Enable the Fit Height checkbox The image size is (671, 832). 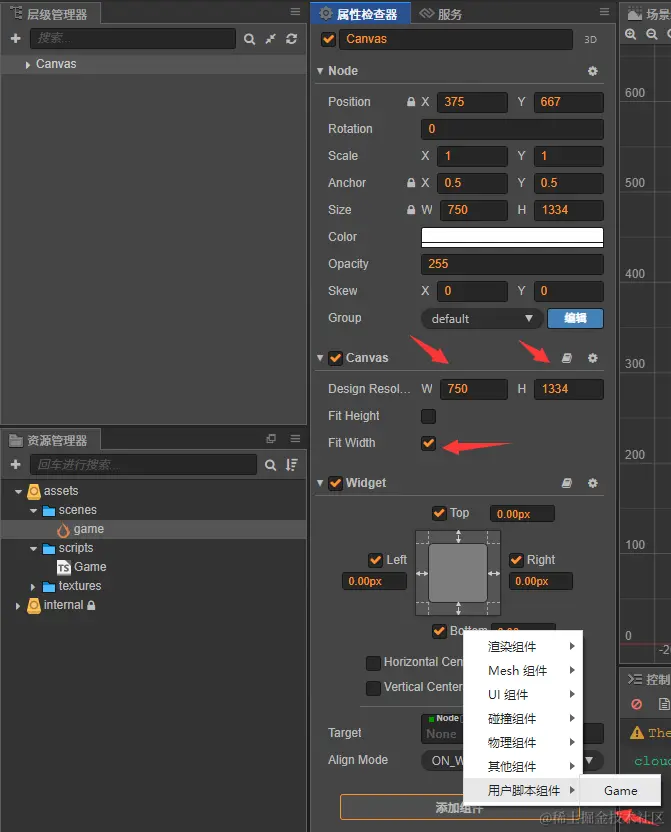pyautogui.click(x=428, y=416)
